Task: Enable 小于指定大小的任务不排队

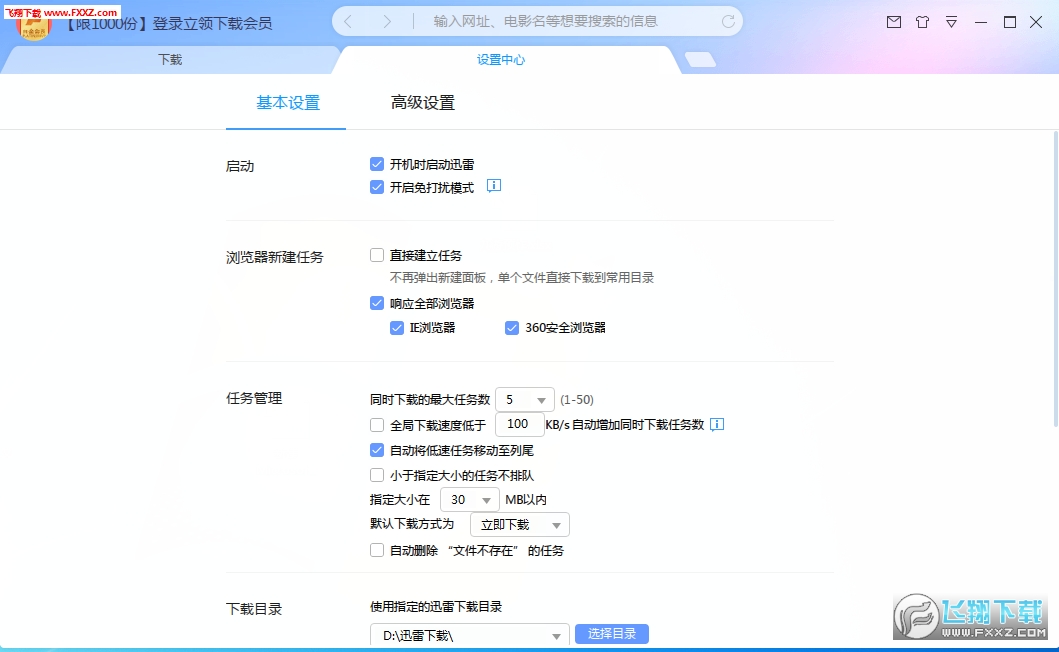Action: pyautogui.click(x=376, y=474)
